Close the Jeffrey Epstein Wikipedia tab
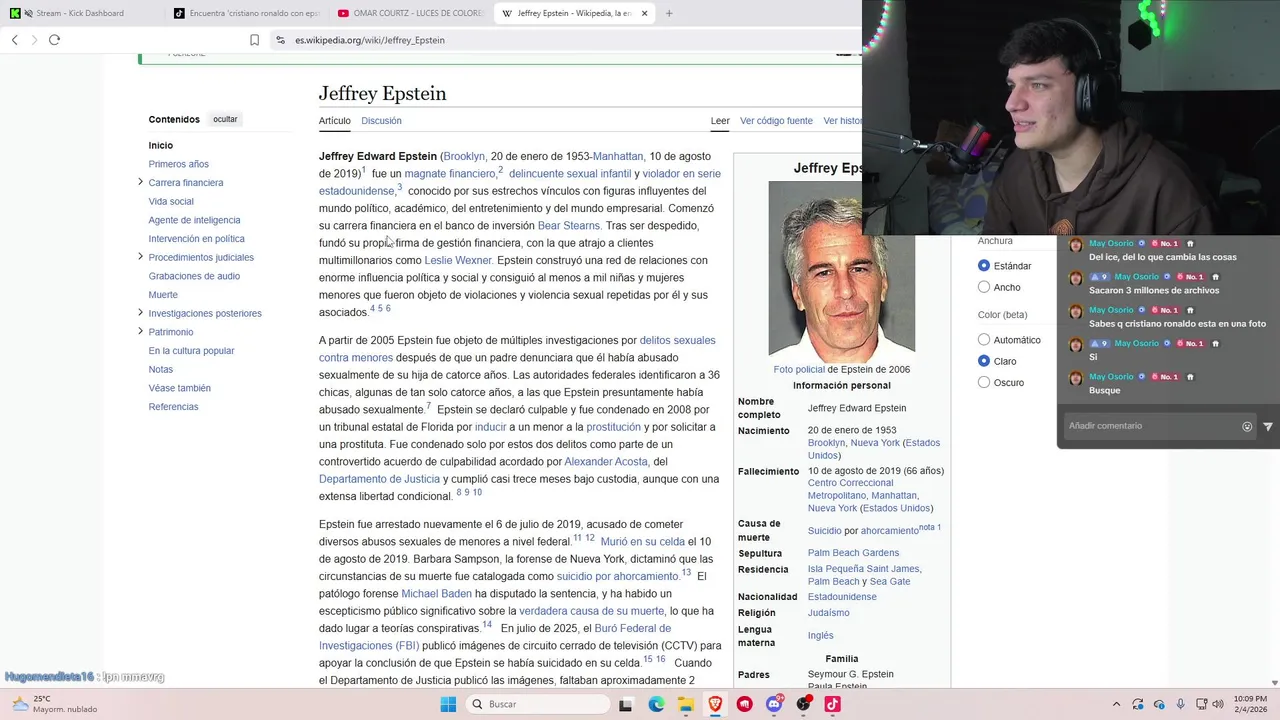Viewport: 1280px width, 720px height. [644, 13]
